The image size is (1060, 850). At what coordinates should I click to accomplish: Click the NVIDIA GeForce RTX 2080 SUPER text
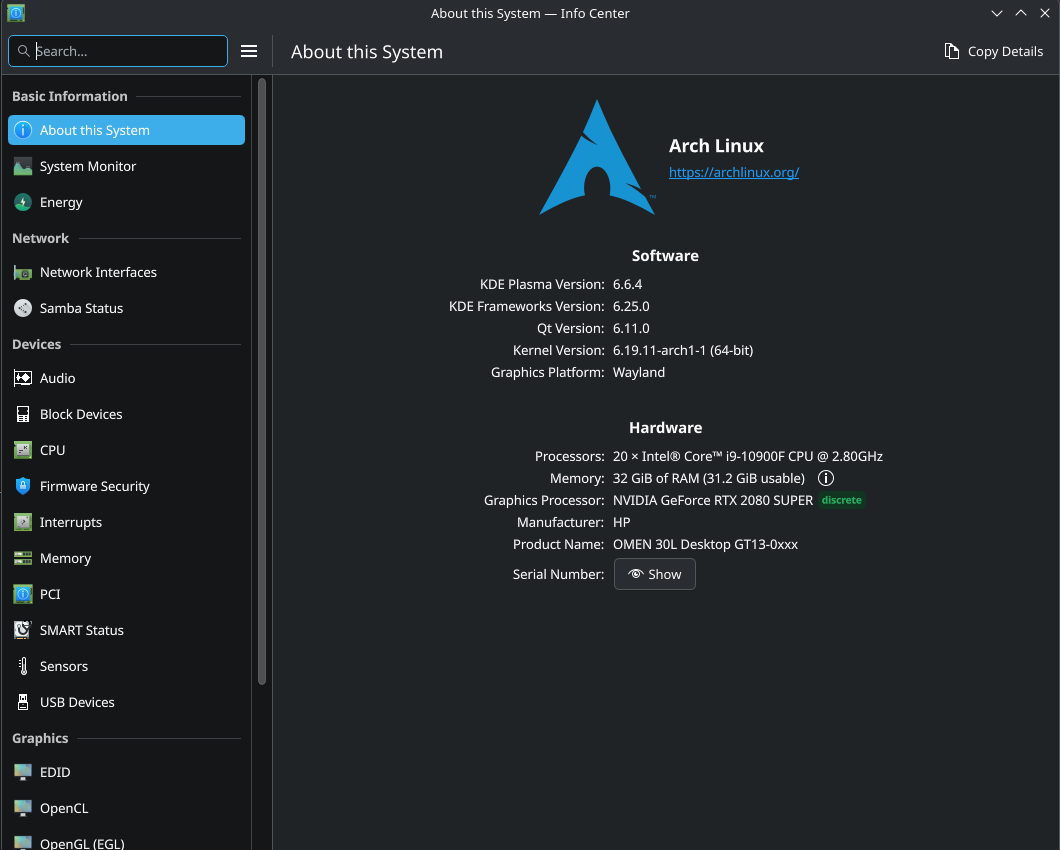click(x=713, y=500)
